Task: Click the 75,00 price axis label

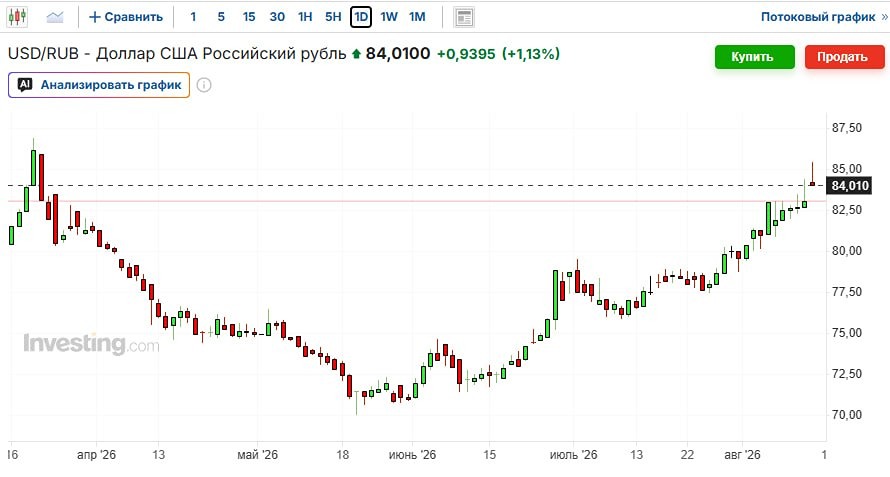Action: pyautogui.click(x=847, y=333)
